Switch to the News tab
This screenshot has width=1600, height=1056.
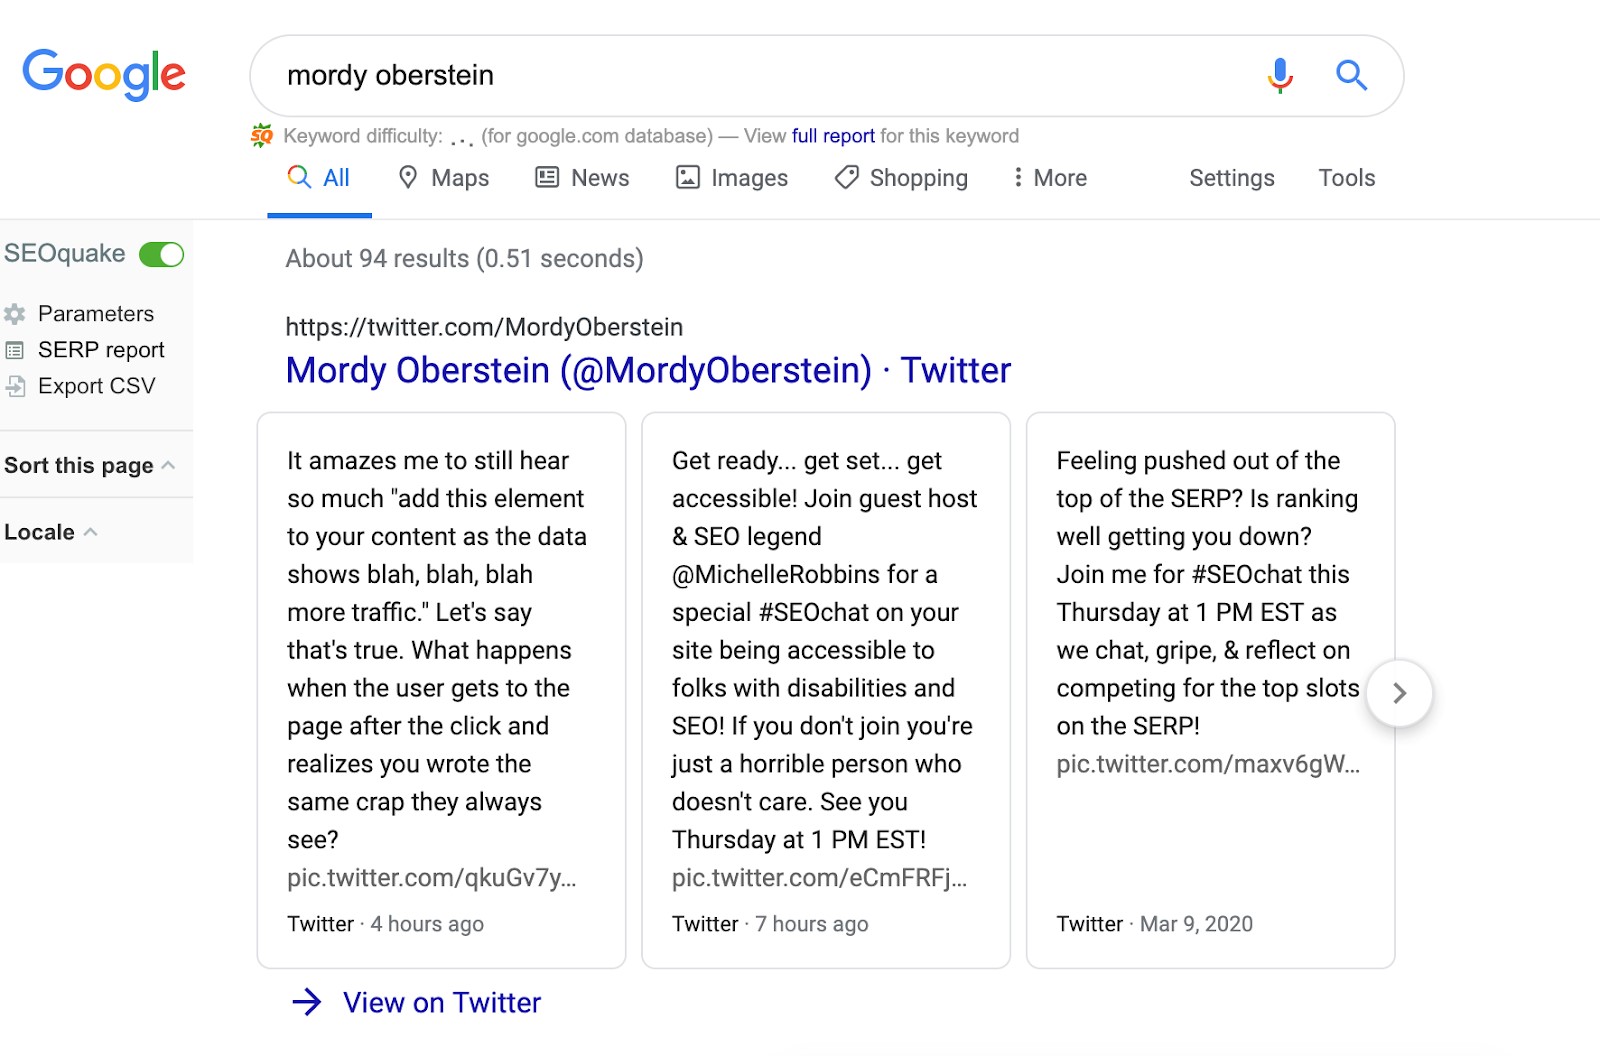pyautogui.click(x=583, y=178)
